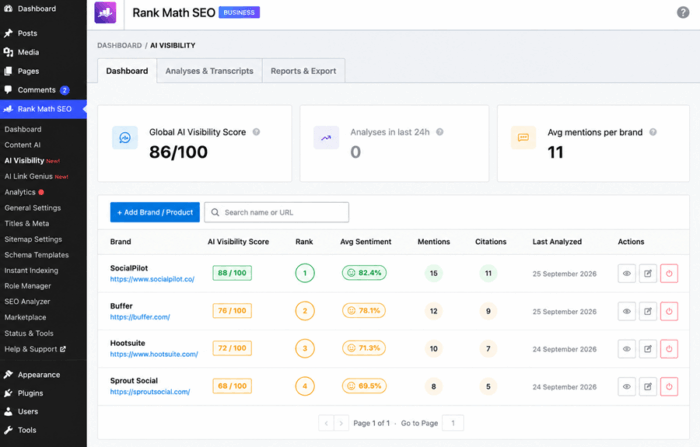Focus the Search name or URL field
Viewport: 700px width, 447px height.
point(277,213)
